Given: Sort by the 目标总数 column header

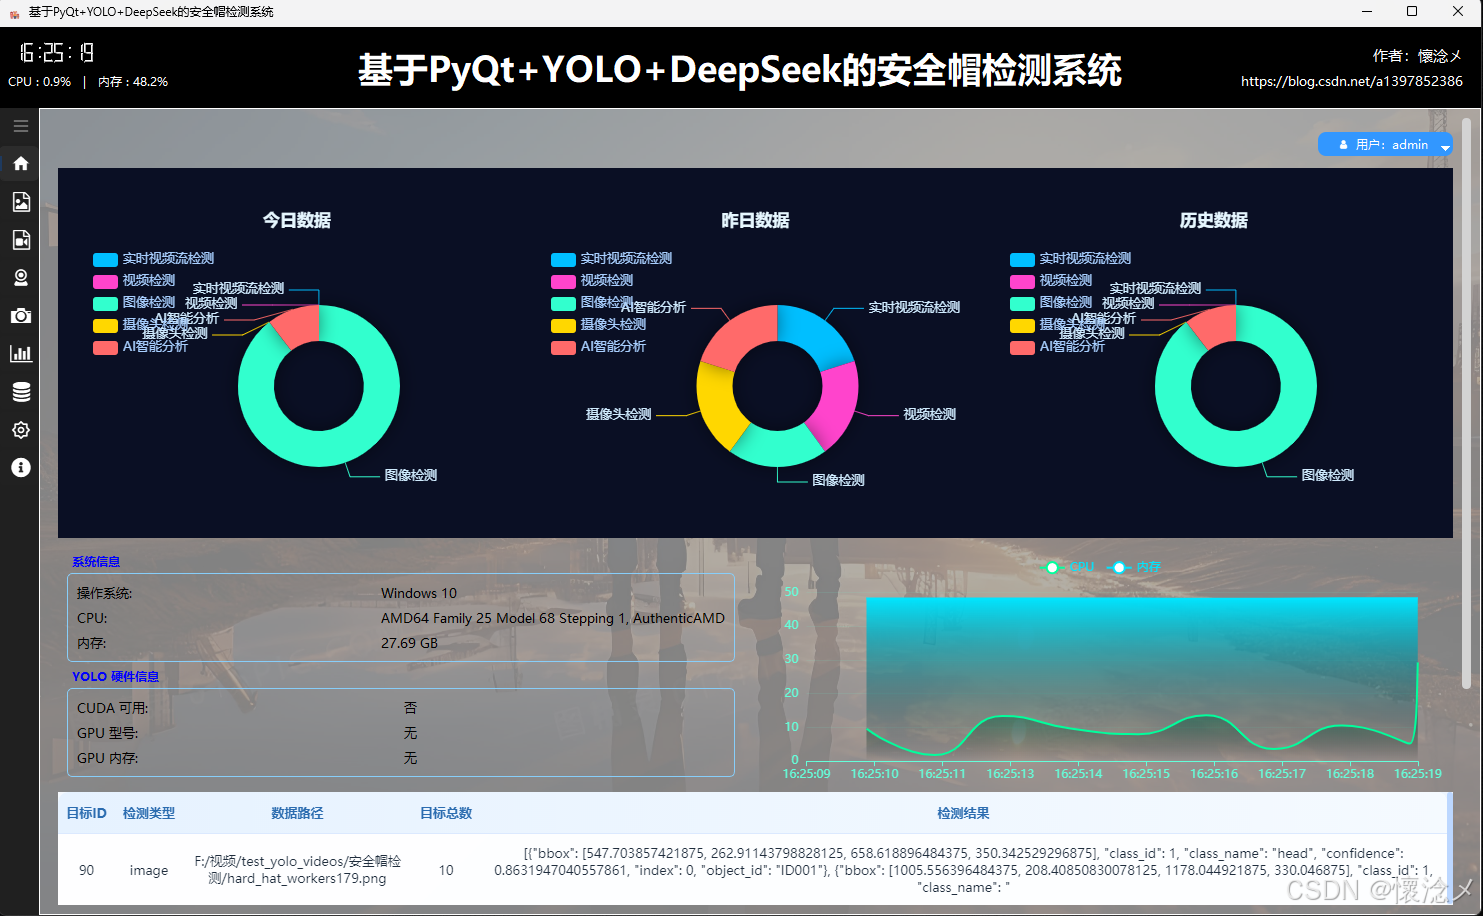Looking at the screenshot, I should [x=445, y=813].
